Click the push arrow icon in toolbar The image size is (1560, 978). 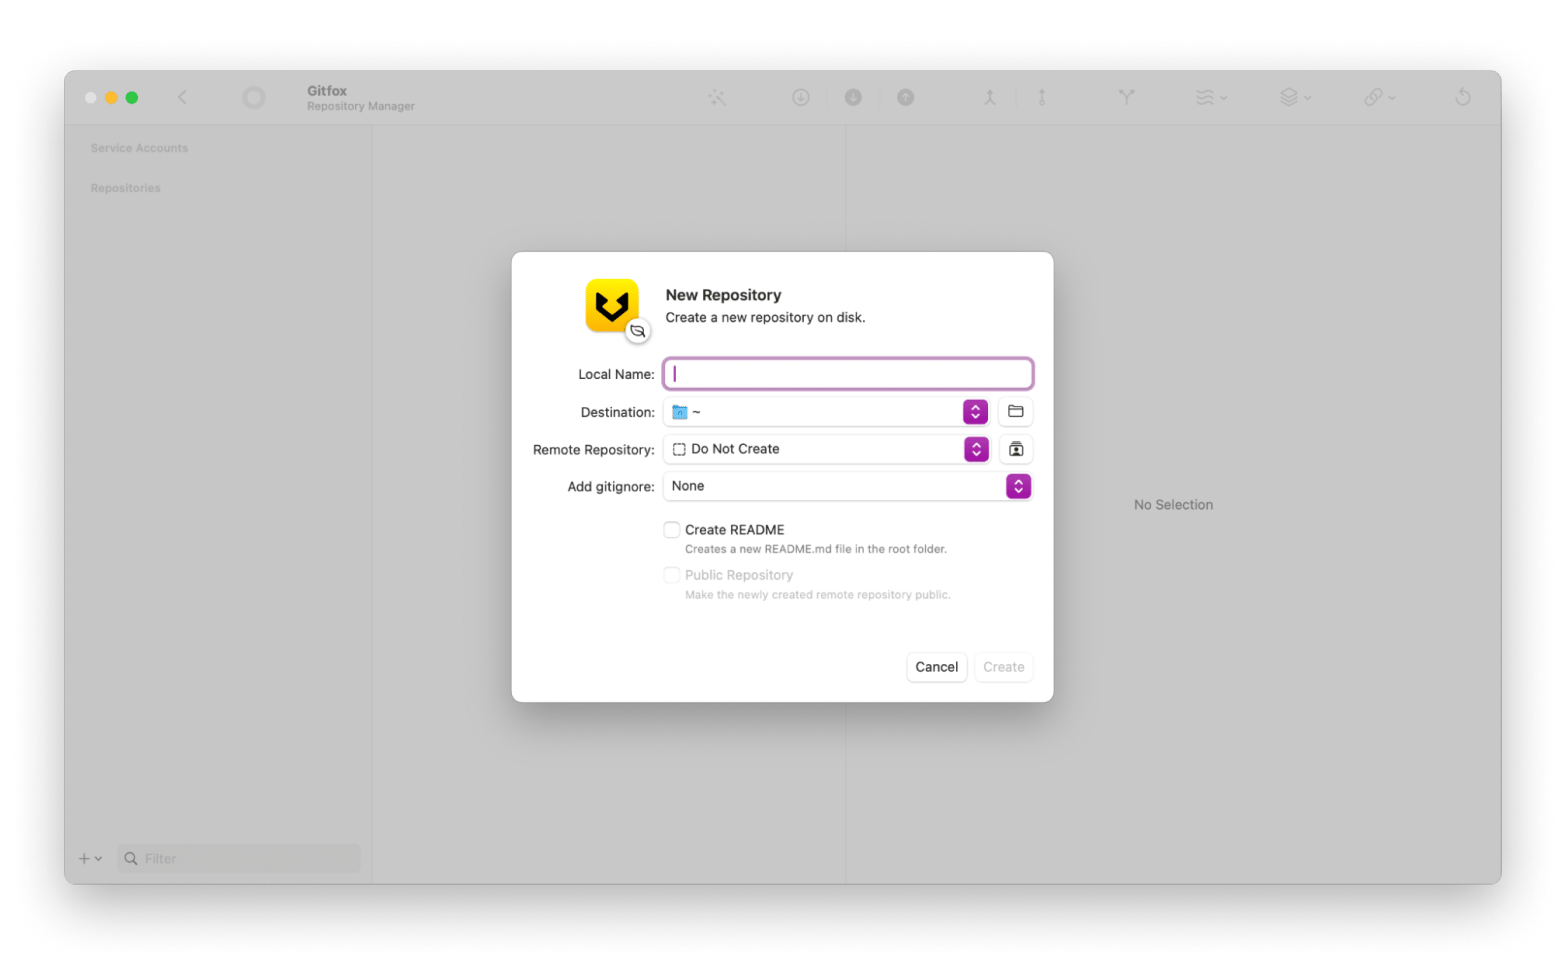905,97
